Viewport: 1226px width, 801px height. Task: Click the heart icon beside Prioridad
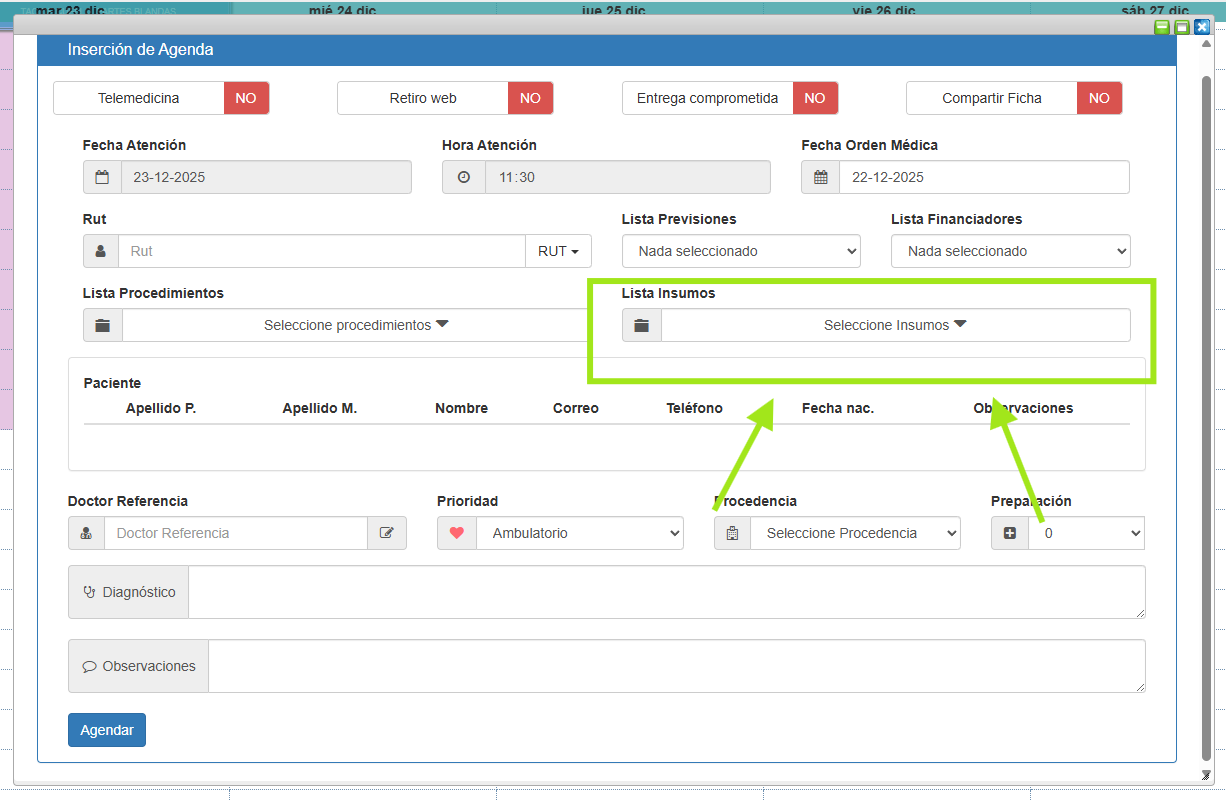coord(457,533)
